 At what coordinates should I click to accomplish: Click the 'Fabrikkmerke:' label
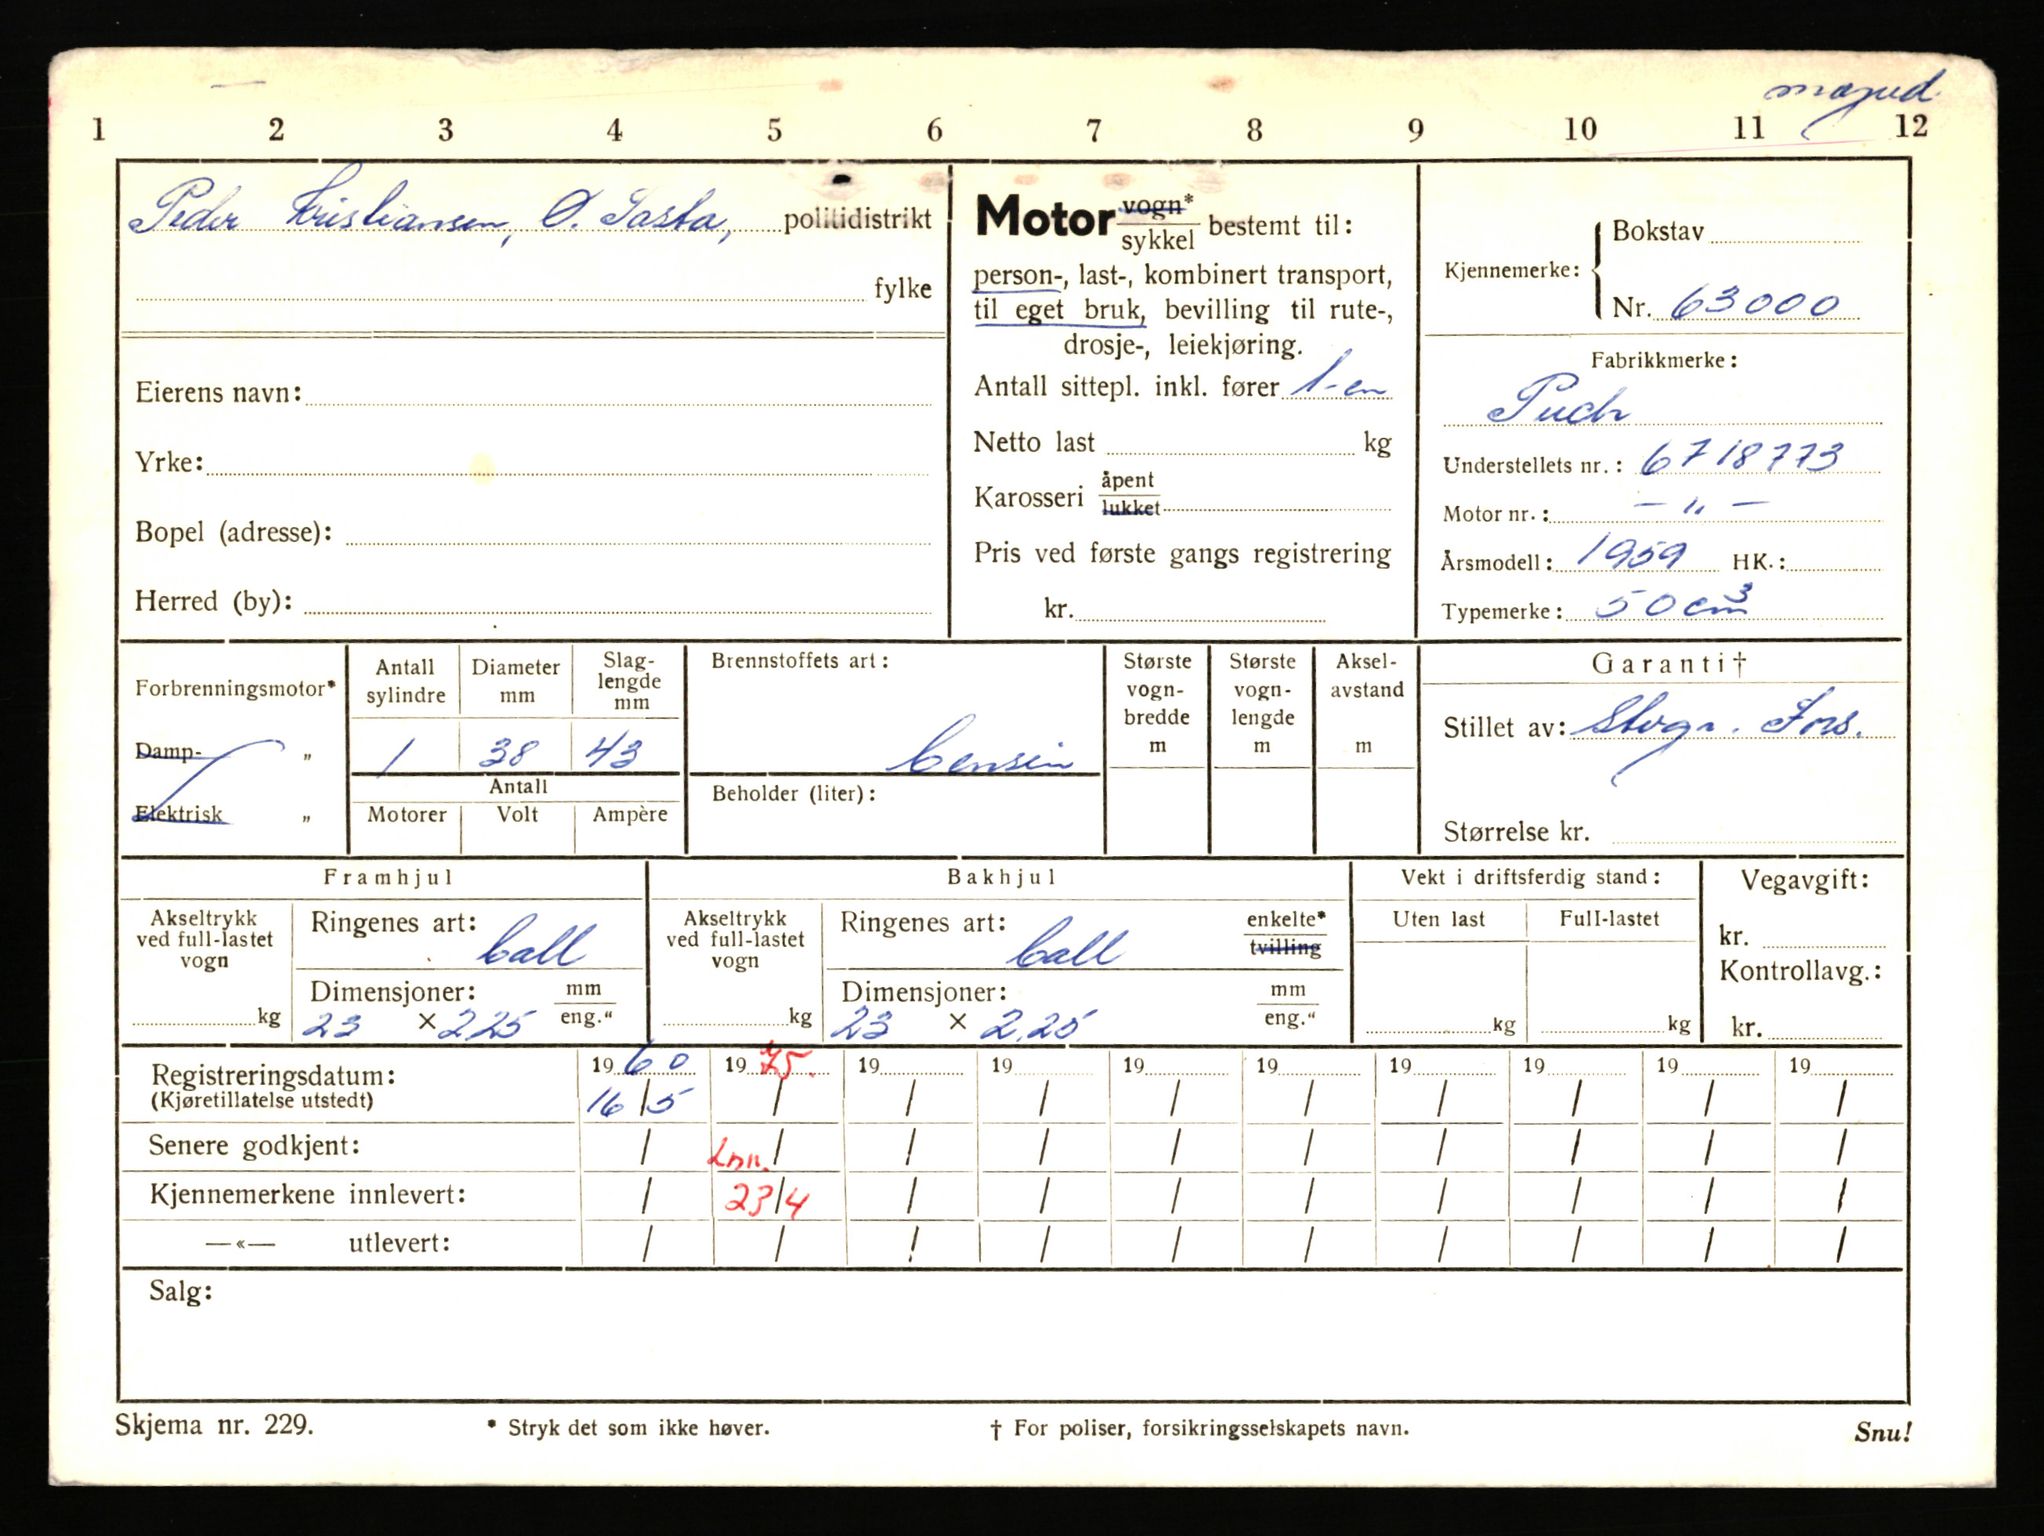click(1664, 360)
